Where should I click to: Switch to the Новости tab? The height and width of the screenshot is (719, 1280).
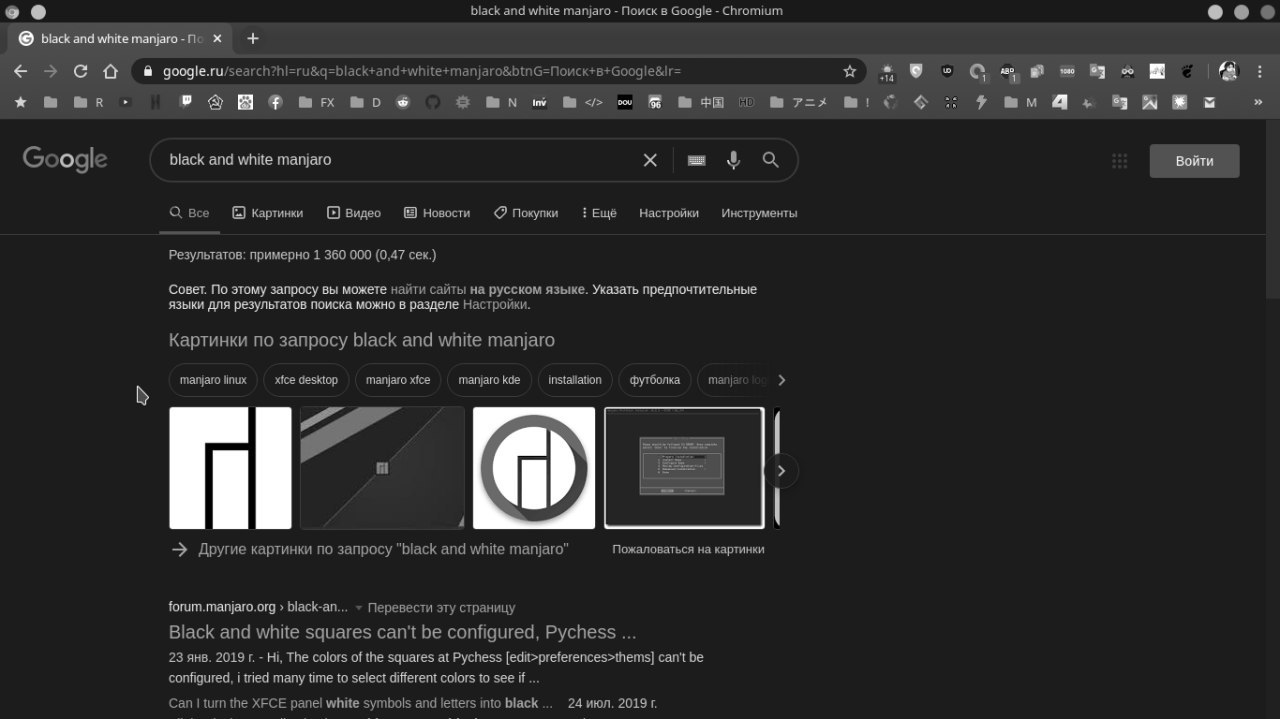pos(437,213)
